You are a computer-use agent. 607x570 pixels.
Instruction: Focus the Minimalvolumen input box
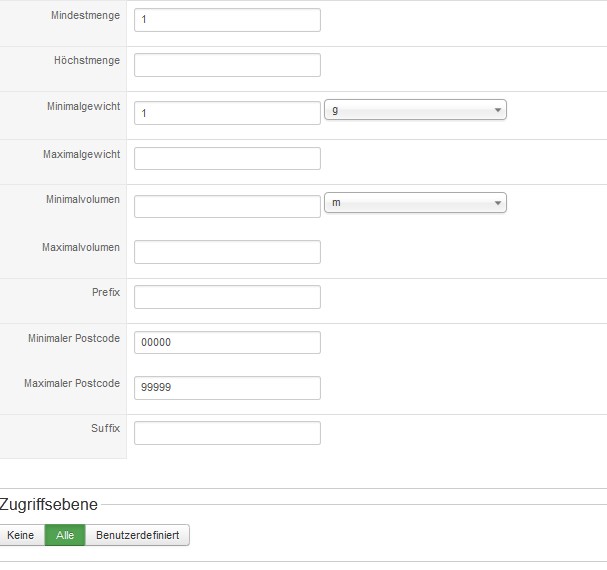click(227, 206)
